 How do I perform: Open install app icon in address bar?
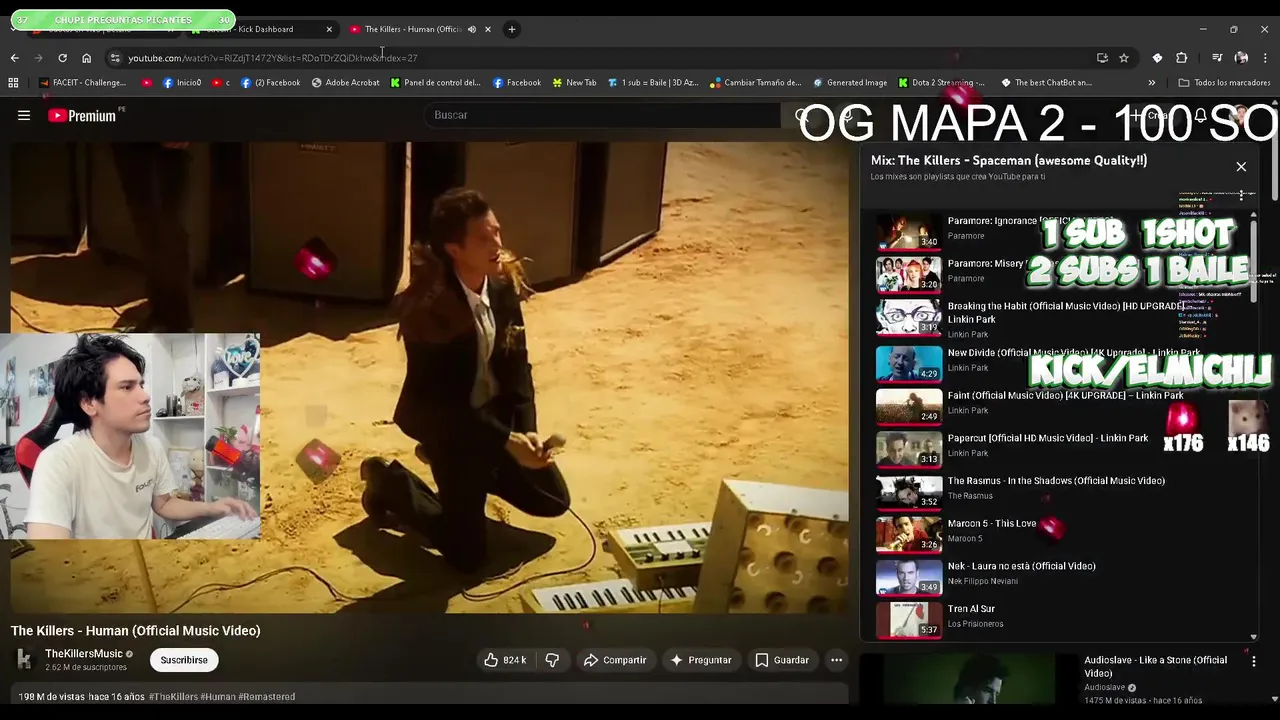[1102, 58]
